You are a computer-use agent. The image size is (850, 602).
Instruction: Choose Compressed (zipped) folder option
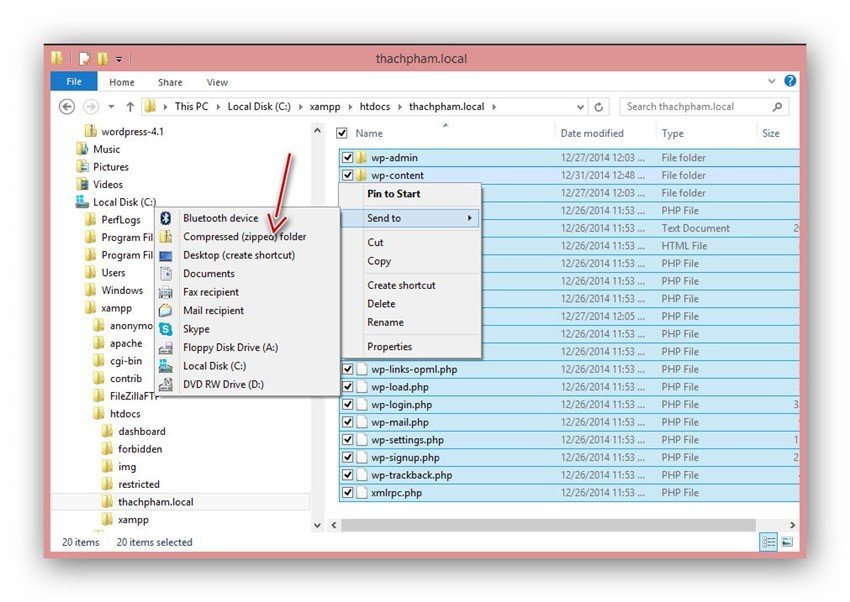tap(244, 237)
